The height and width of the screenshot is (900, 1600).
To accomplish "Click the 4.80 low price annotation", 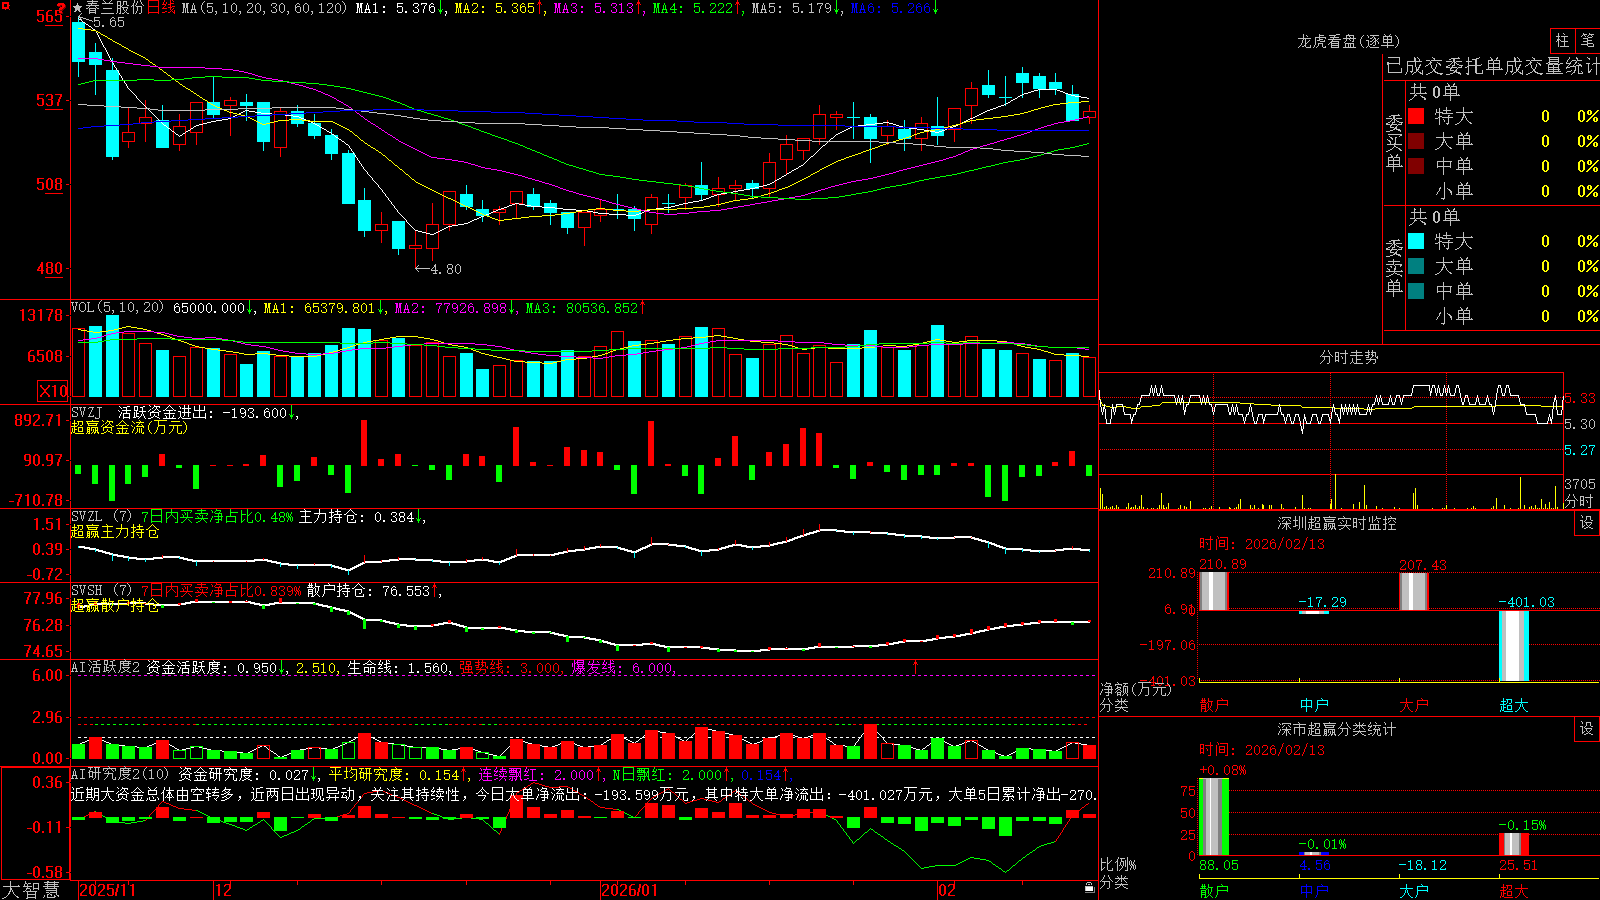I will point(445,268).
